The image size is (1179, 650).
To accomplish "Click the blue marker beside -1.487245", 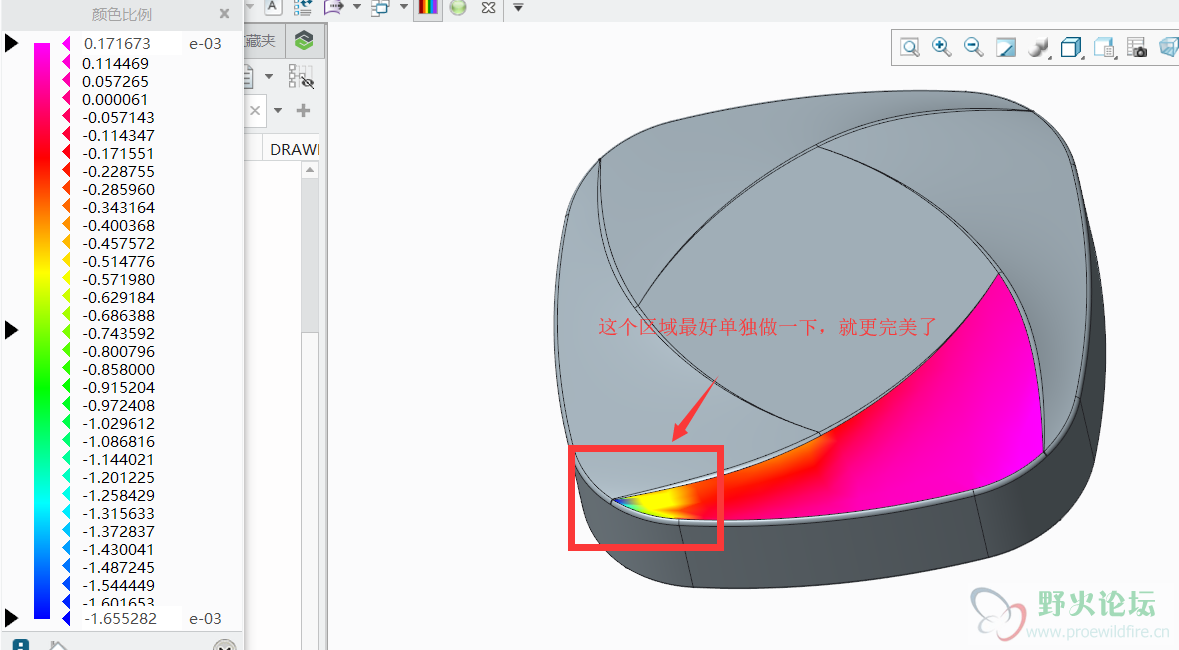I will pyautogui.click(x=66, y=567).
